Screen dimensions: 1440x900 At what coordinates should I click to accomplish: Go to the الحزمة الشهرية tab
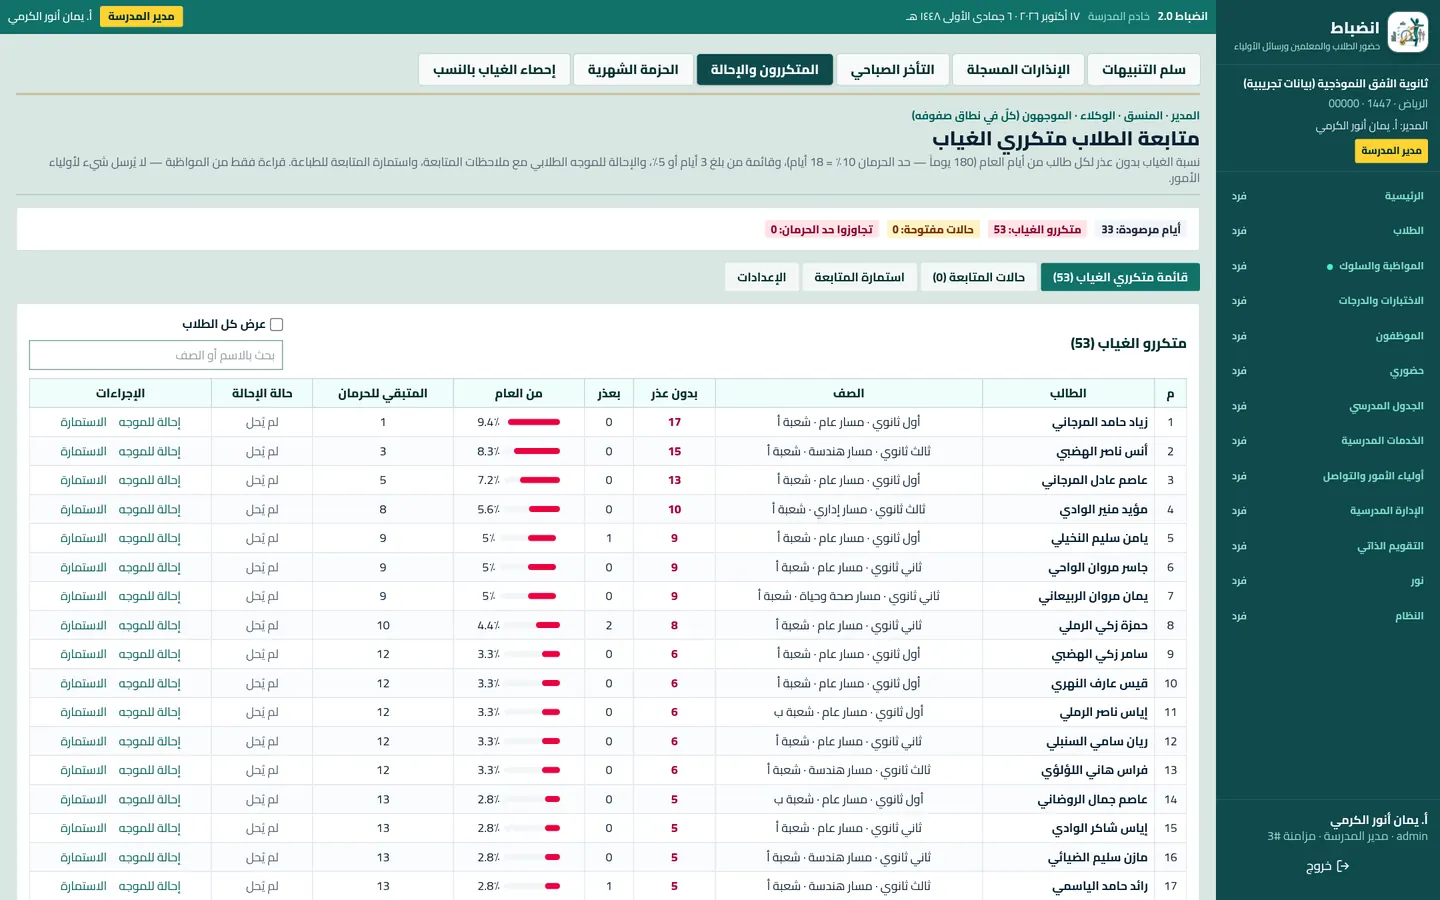[633, 70]
